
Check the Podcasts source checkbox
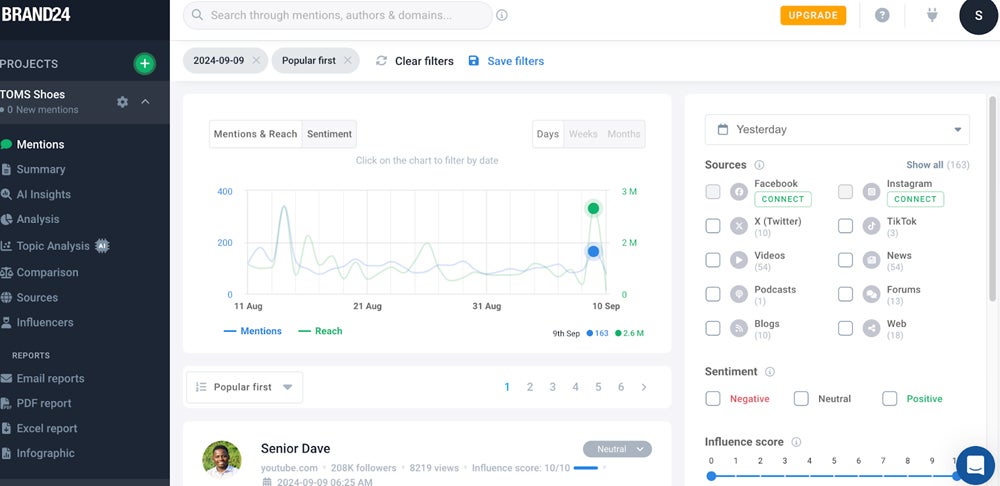pos(712,294)
